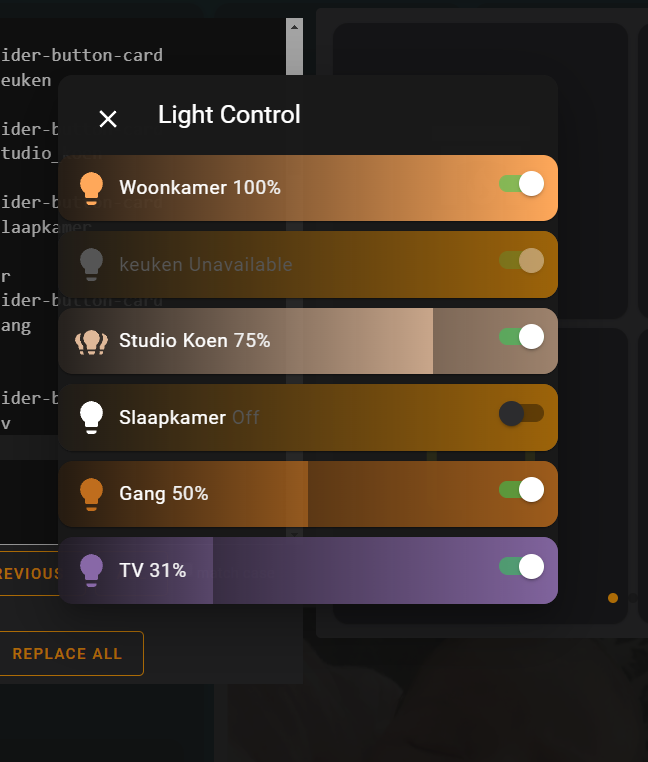Click the Replace All button
This screenshot has height=762, width=648.
[x=67, y=654]
